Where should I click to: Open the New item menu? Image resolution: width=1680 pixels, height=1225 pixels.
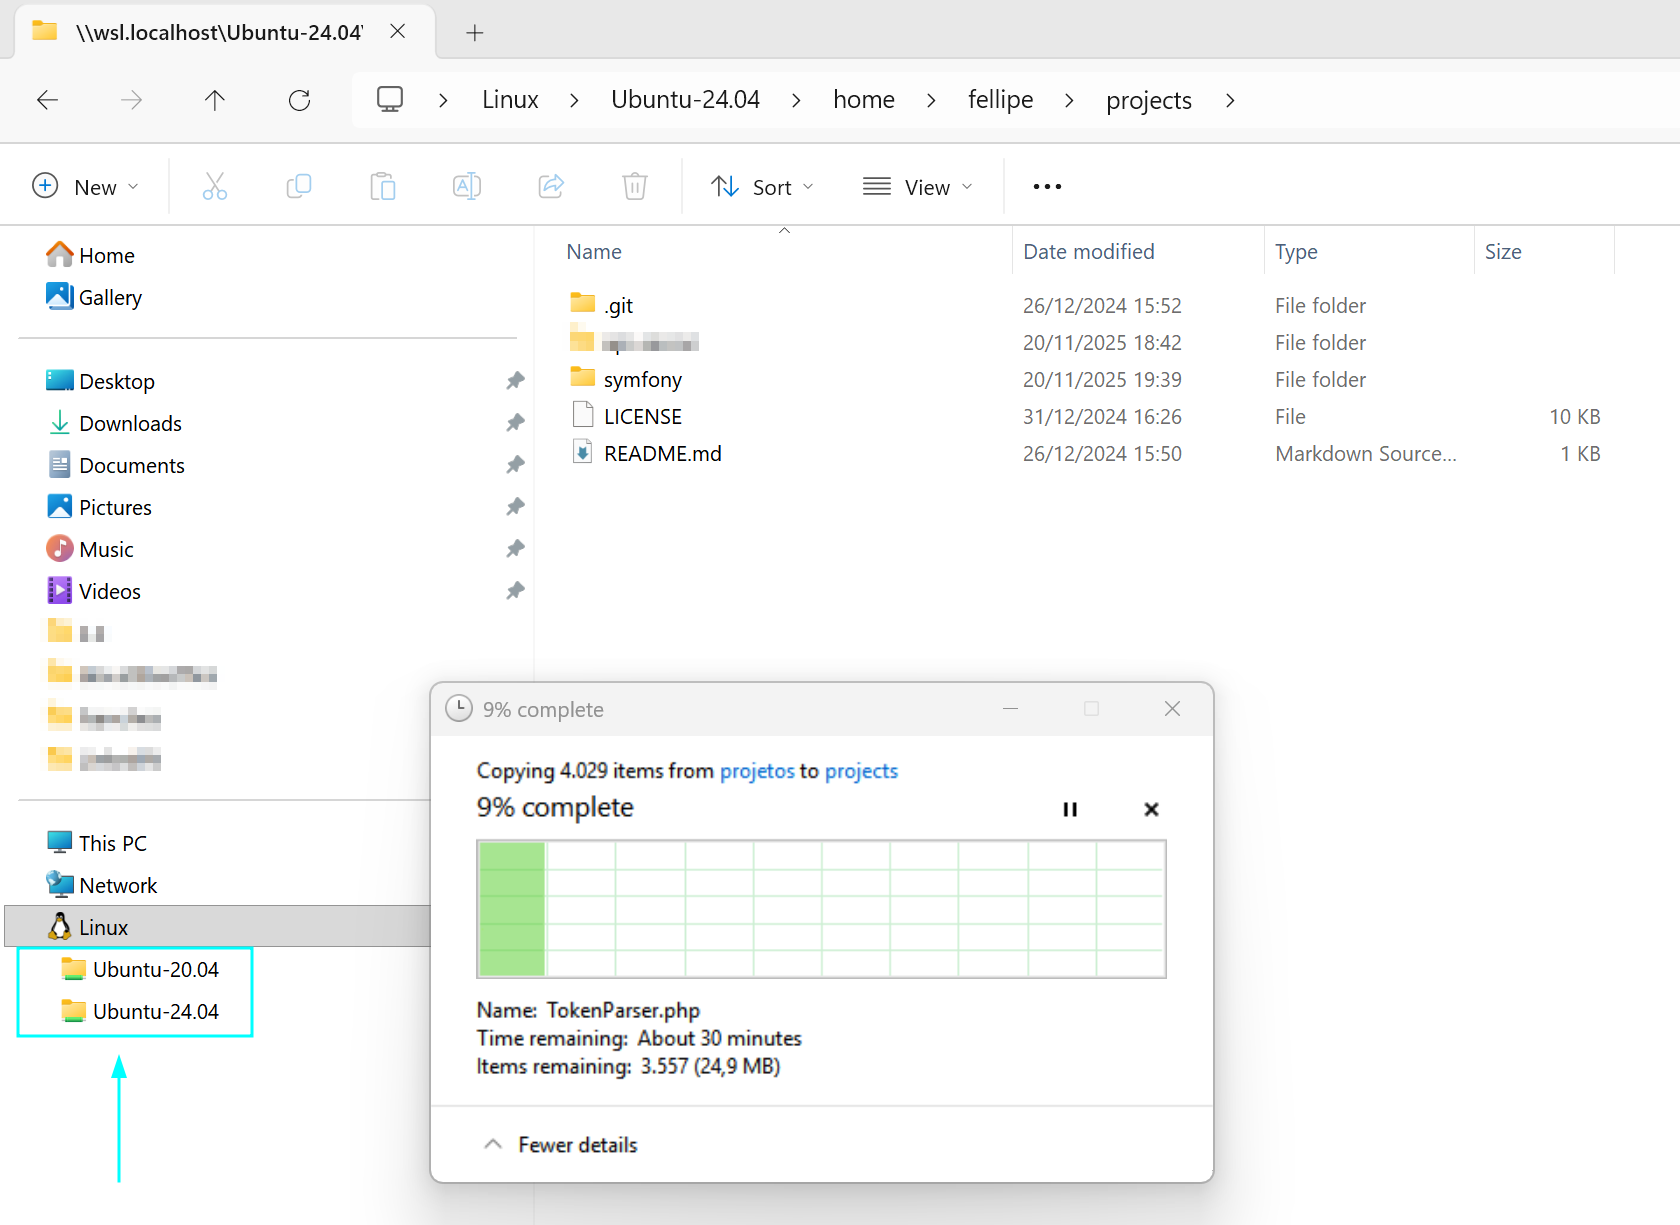point(86,187)
